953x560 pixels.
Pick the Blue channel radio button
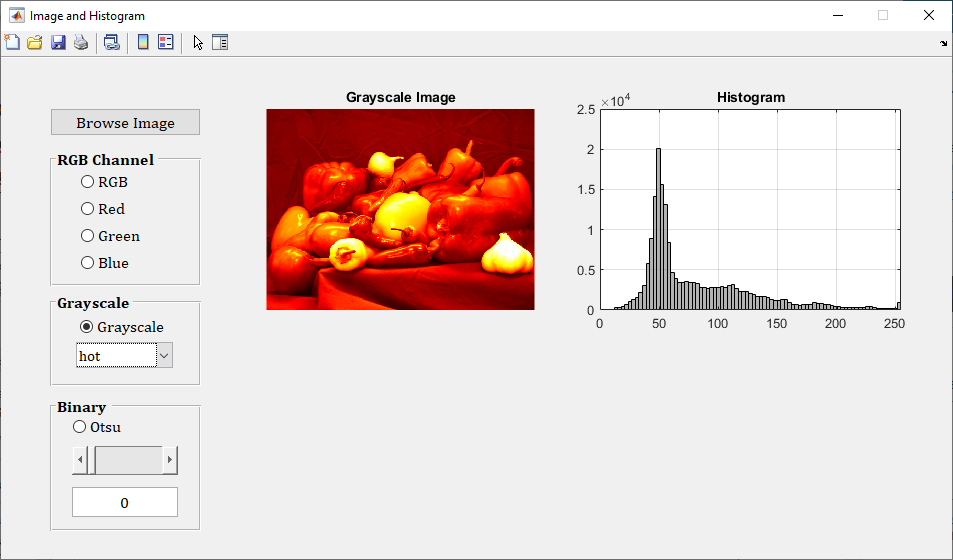(x=88, y=263)
